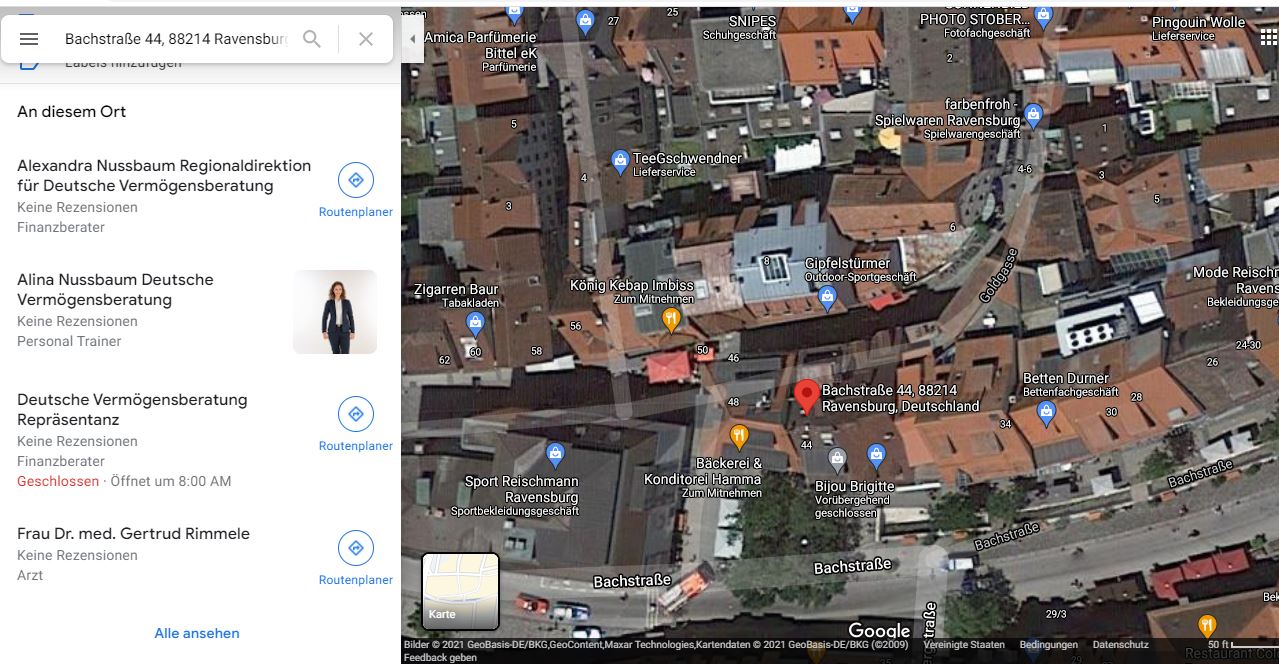Open the Datenschutz privacy link
This screenshot has width=1279, height=664.
[x=1120, y=645]
